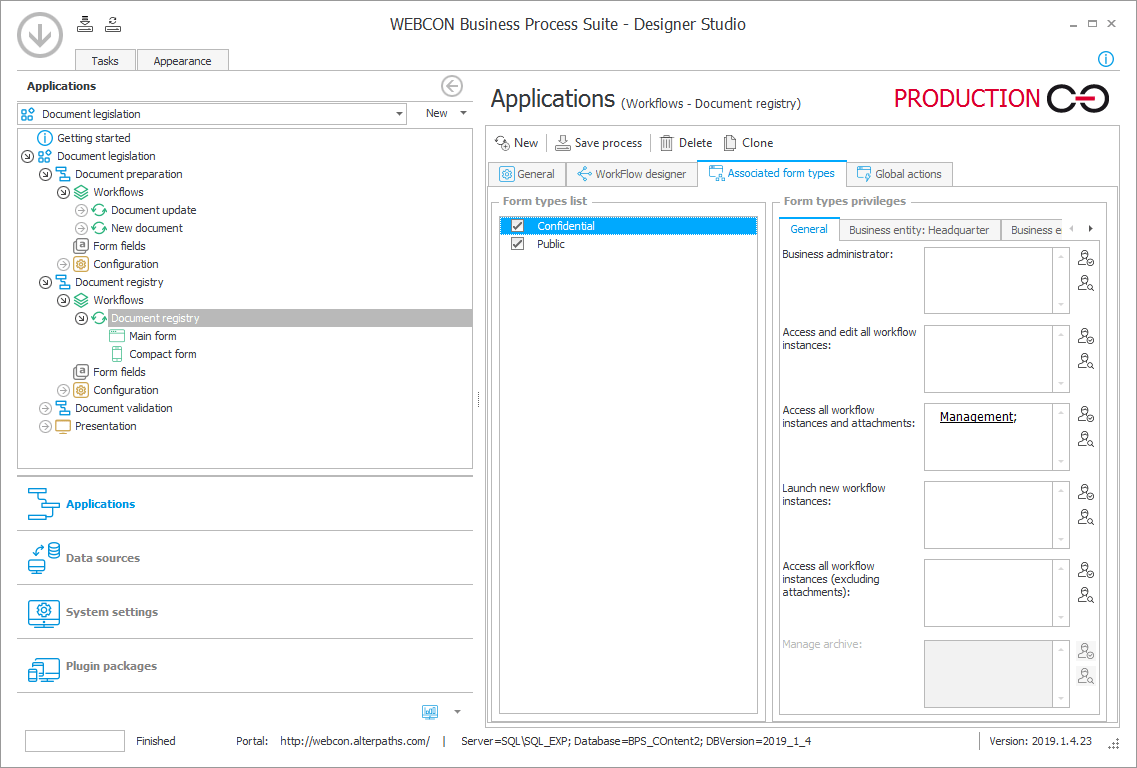Expand the Document validation tree node

pyautogui.click(x=45, y=408)
